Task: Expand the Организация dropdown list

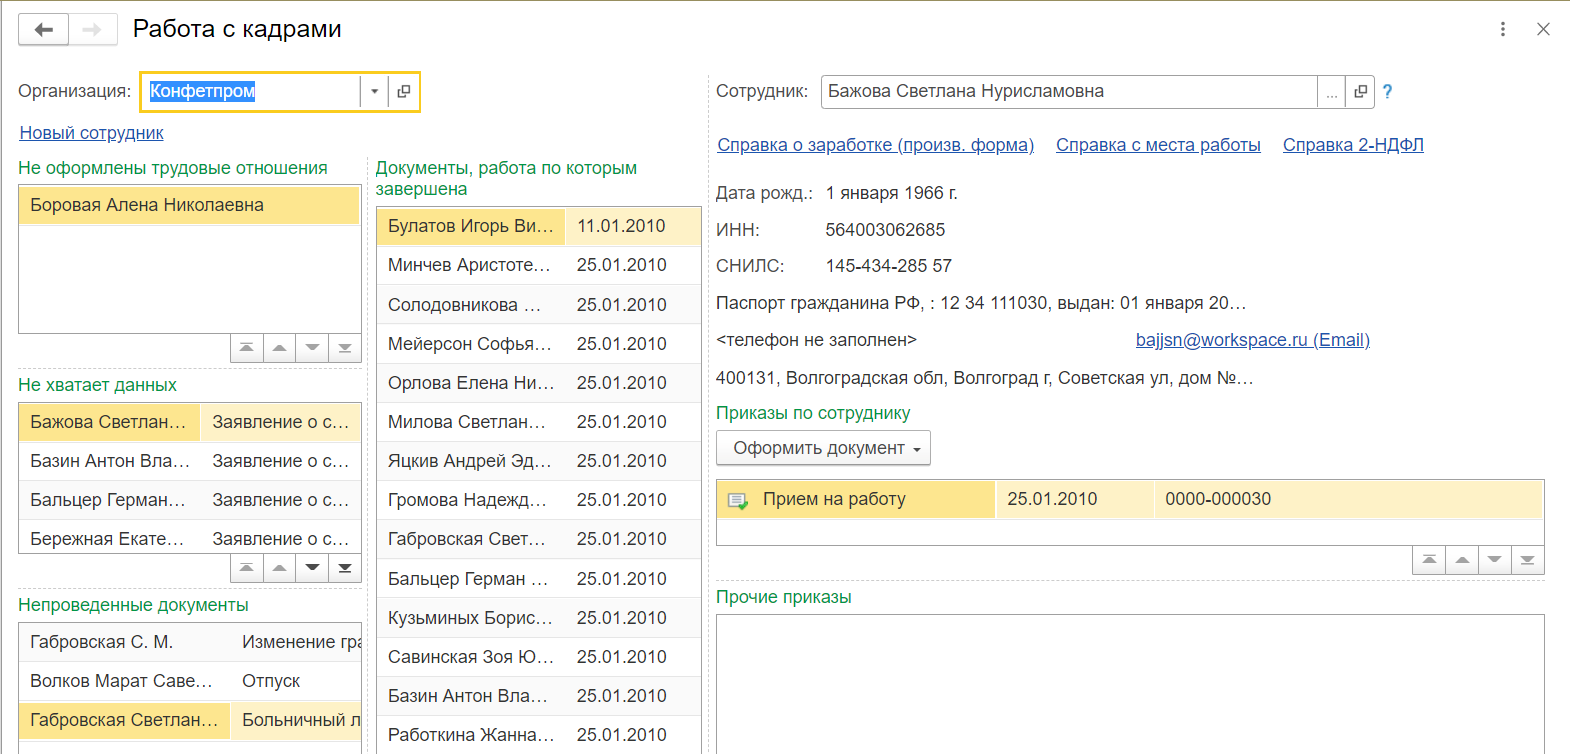Action: tap(374, 91)
